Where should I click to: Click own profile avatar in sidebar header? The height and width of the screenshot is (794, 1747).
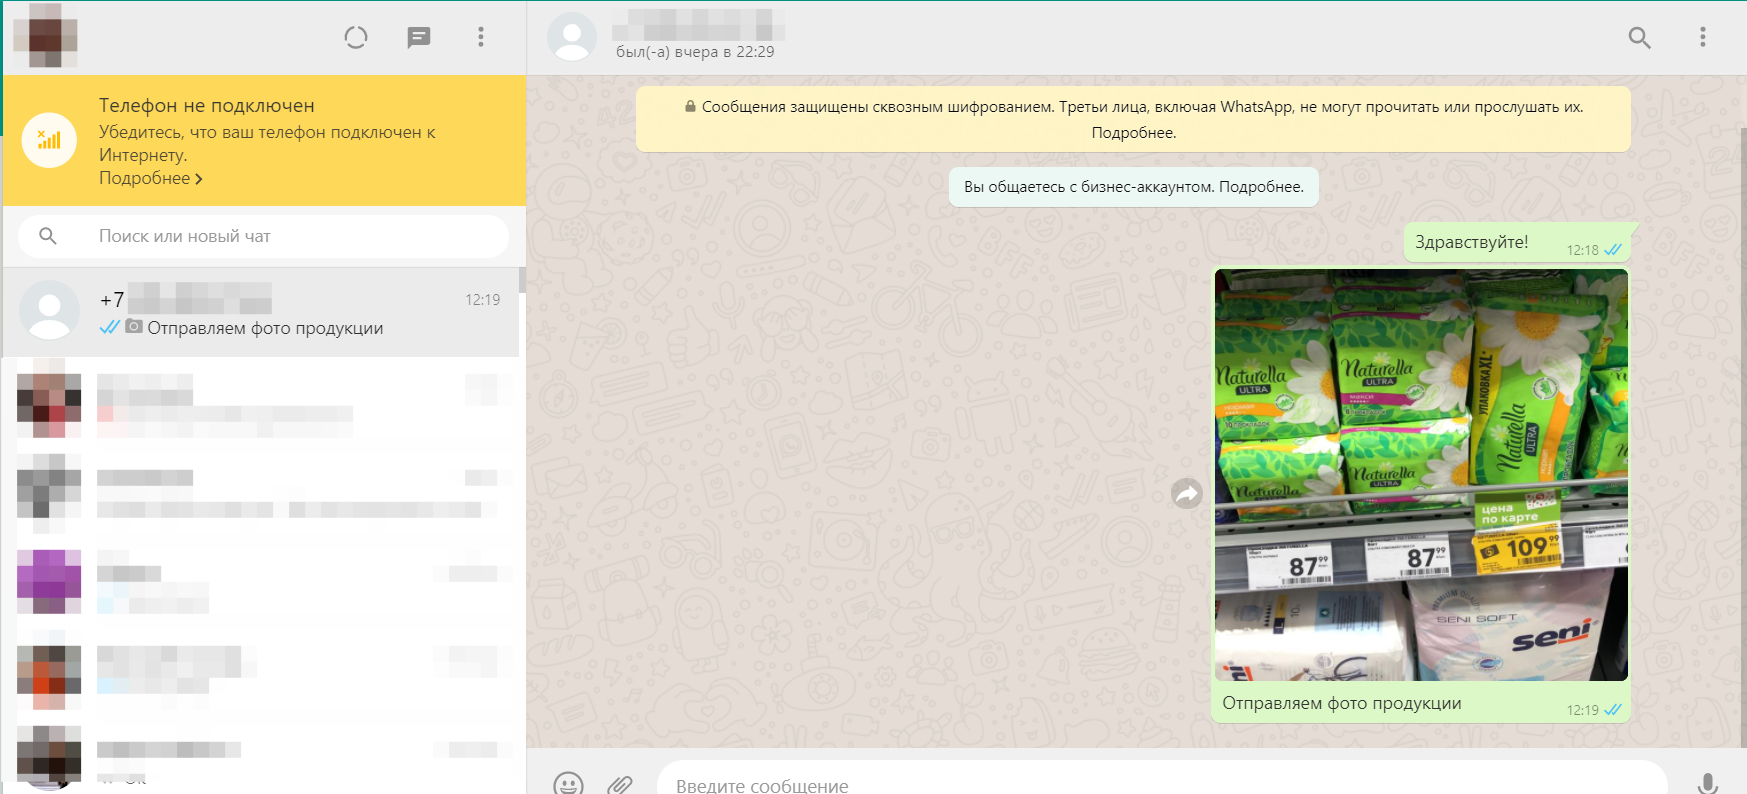[45, 36]
